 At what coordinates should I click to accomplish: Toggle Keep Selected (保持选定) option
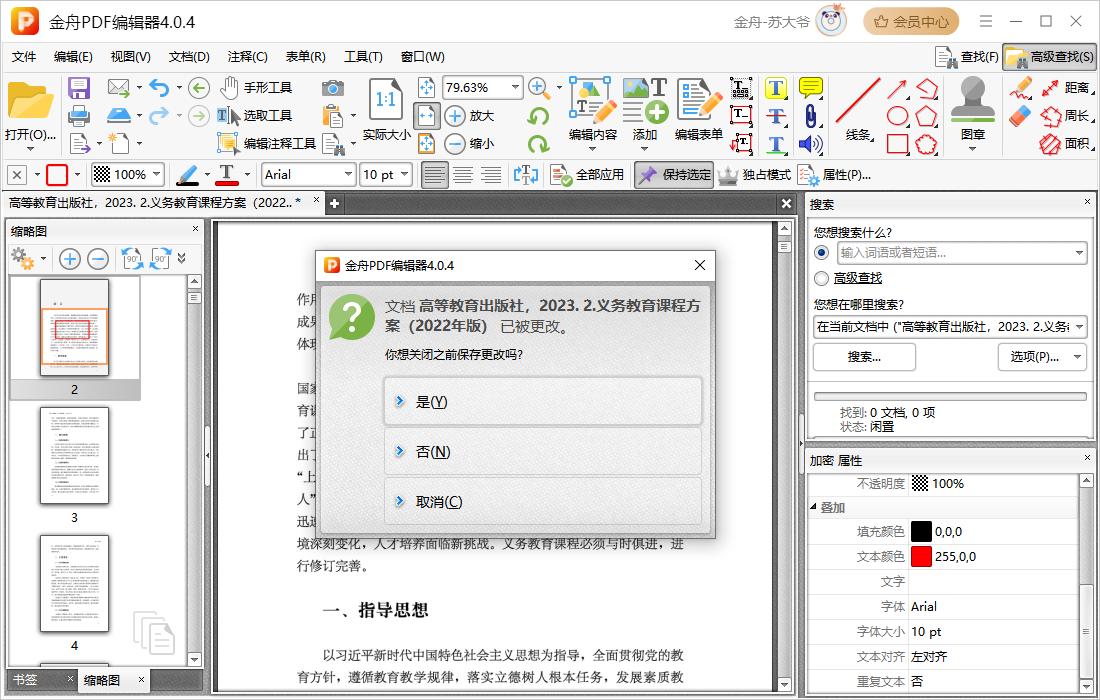674,175
